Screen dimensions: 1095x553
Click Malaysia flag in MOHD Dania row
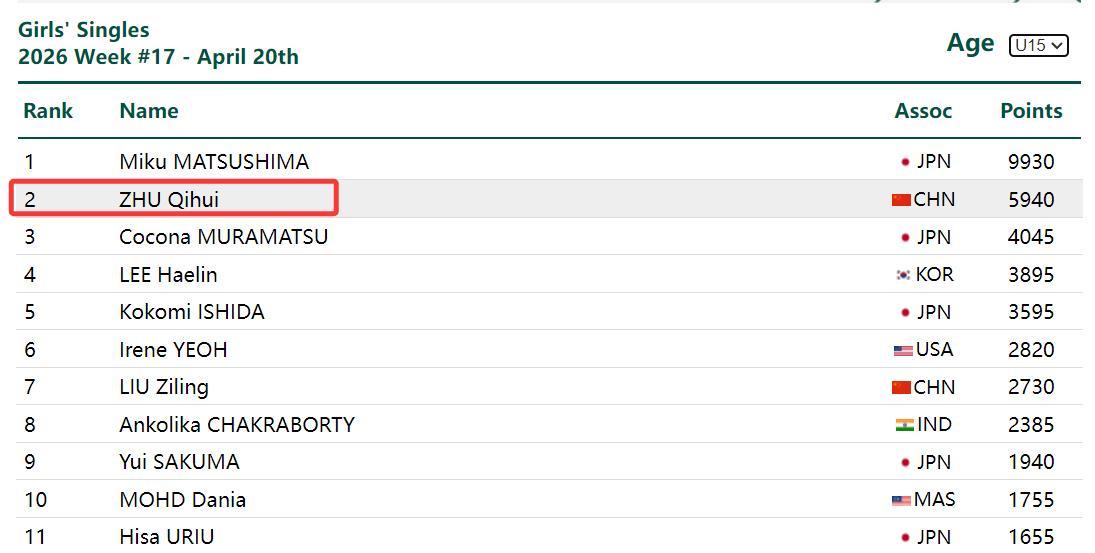(901, 500)
